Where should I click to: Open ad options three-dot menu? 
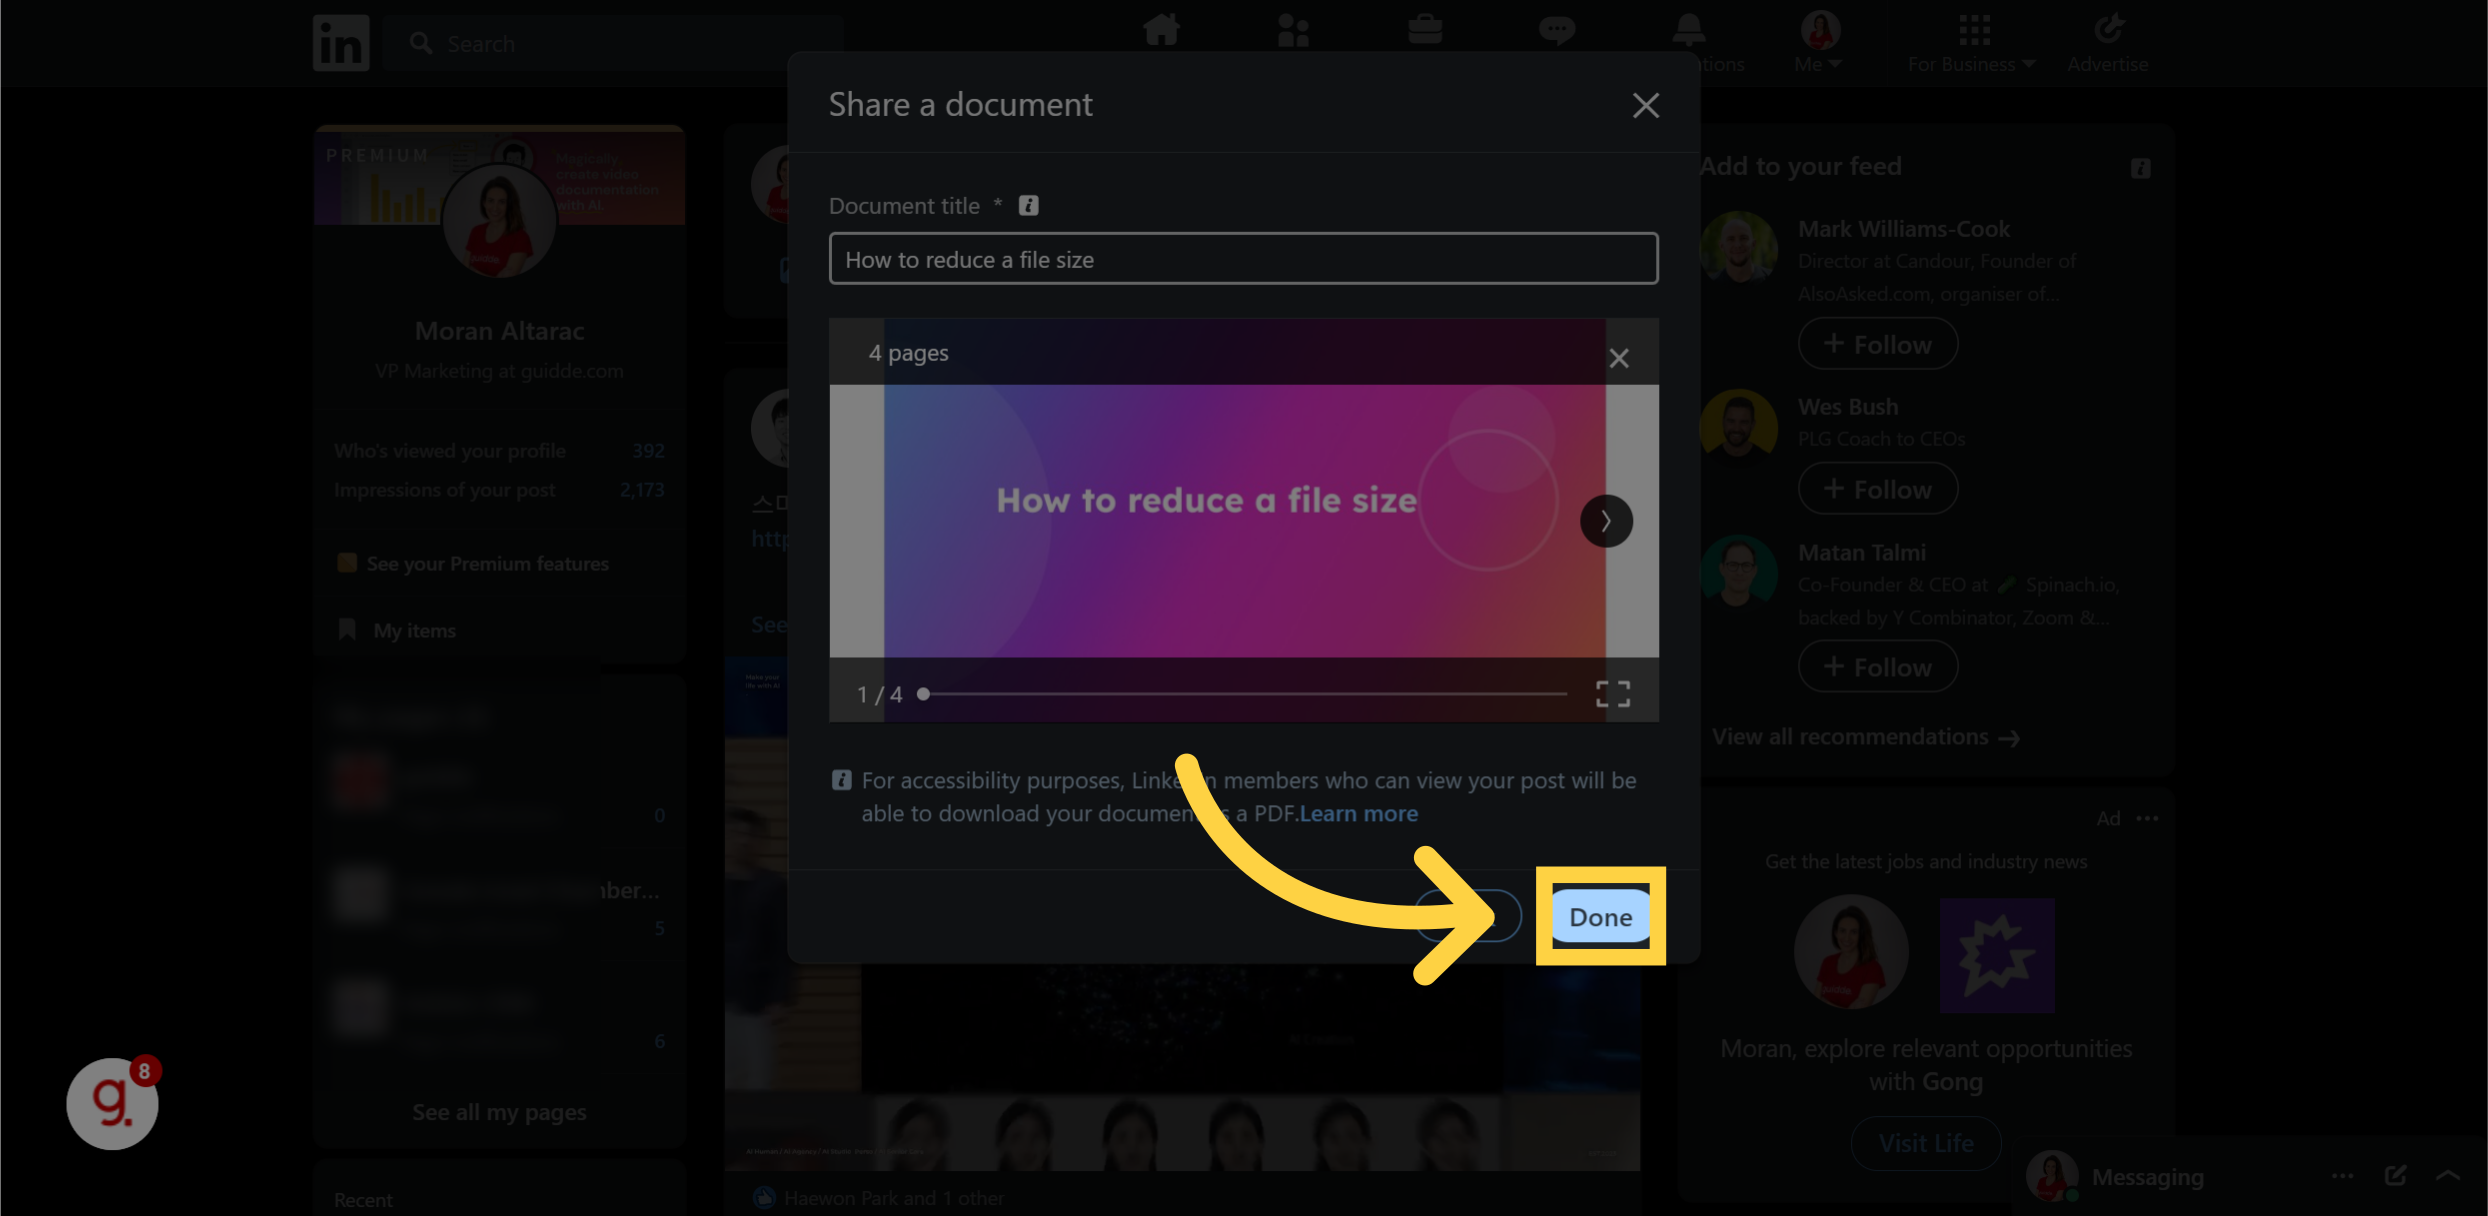point(2147,818)
